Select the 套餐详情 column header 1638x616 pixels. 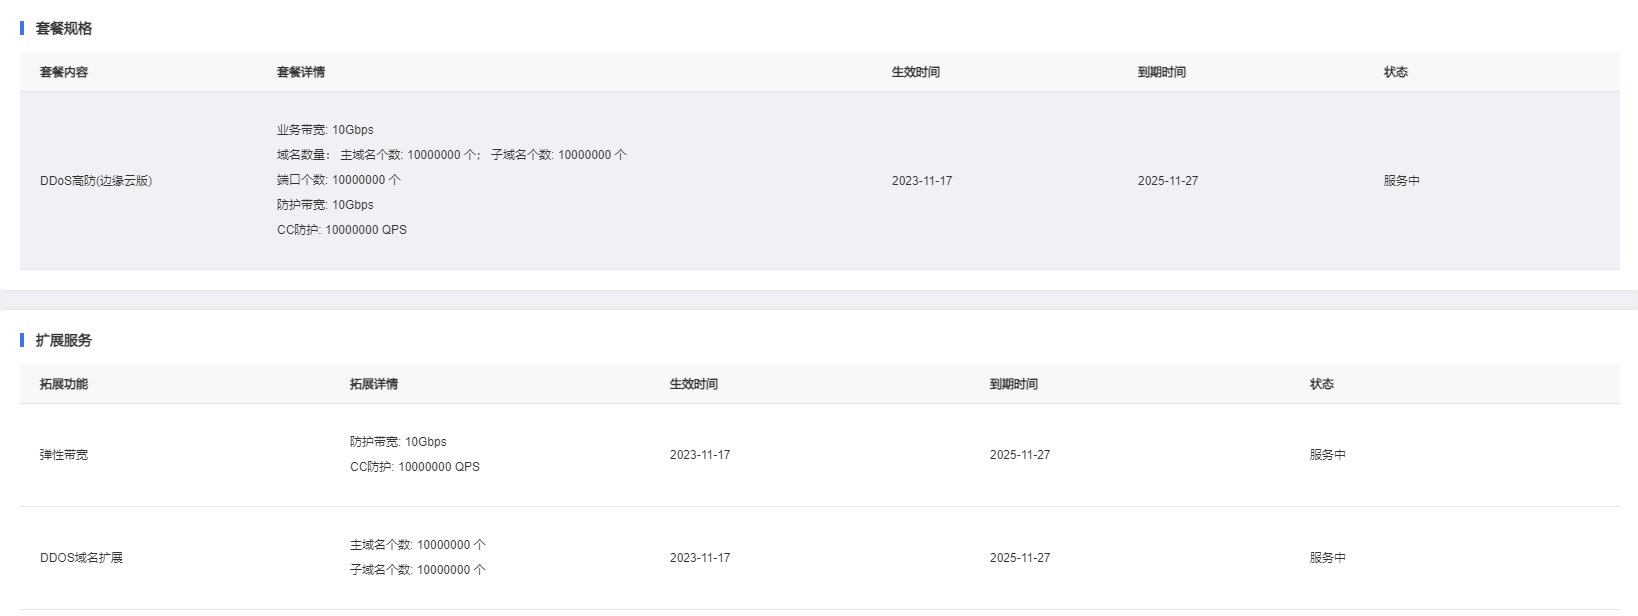pyautogui.click(x=301, y=72)
